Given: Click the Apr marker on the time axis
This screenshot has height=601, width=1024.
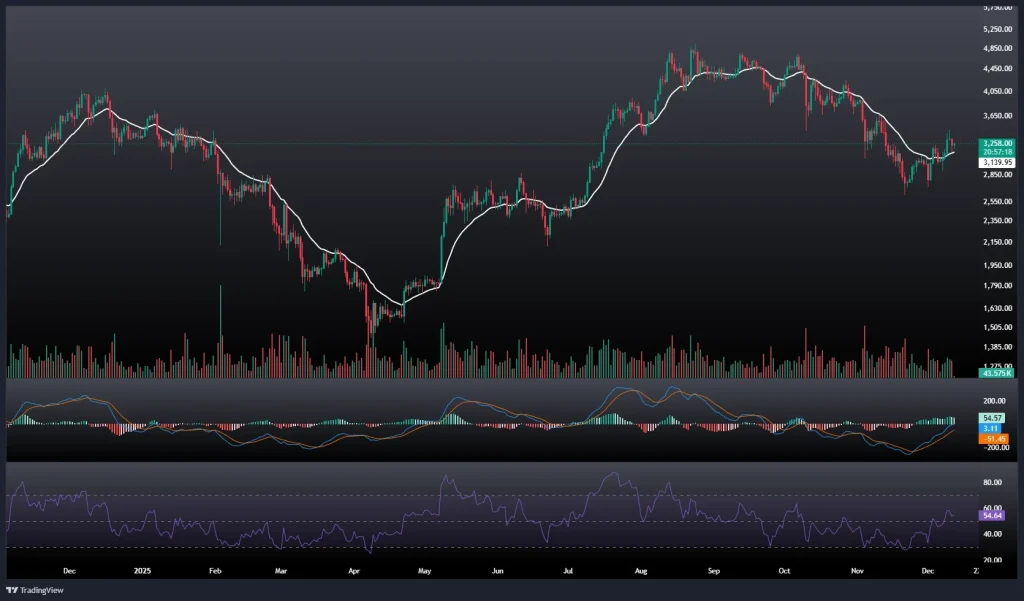Looking at the screenshot, I should click(354, 571).
